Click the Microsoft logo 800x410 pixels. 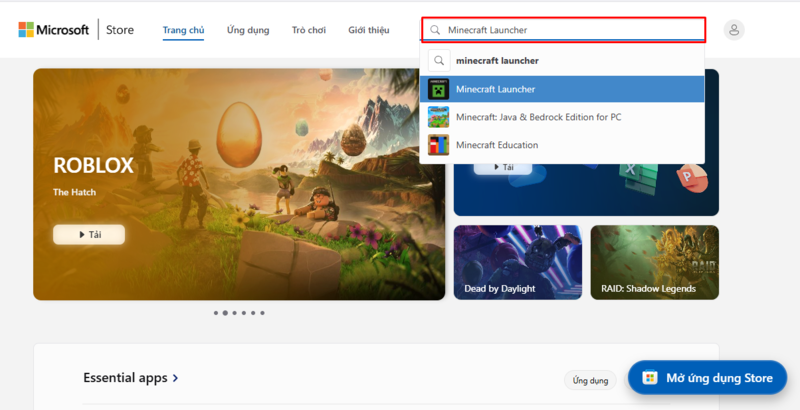pyautogui.click(x=54, y=30)
